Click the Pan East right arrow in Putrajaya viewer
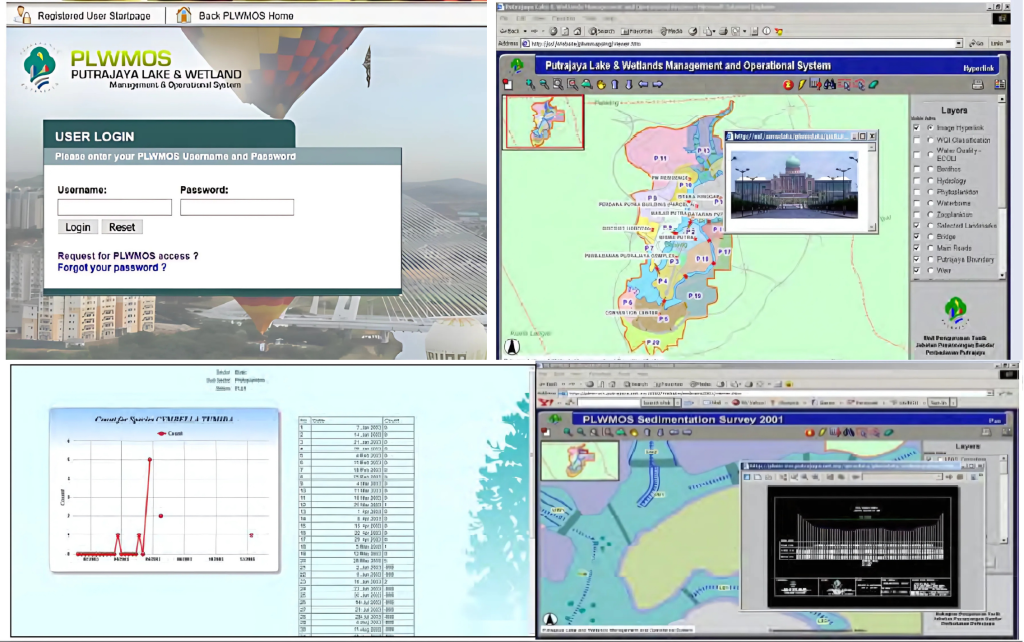The width and height of the screenshot is (1024, 642). click(658, 84)
